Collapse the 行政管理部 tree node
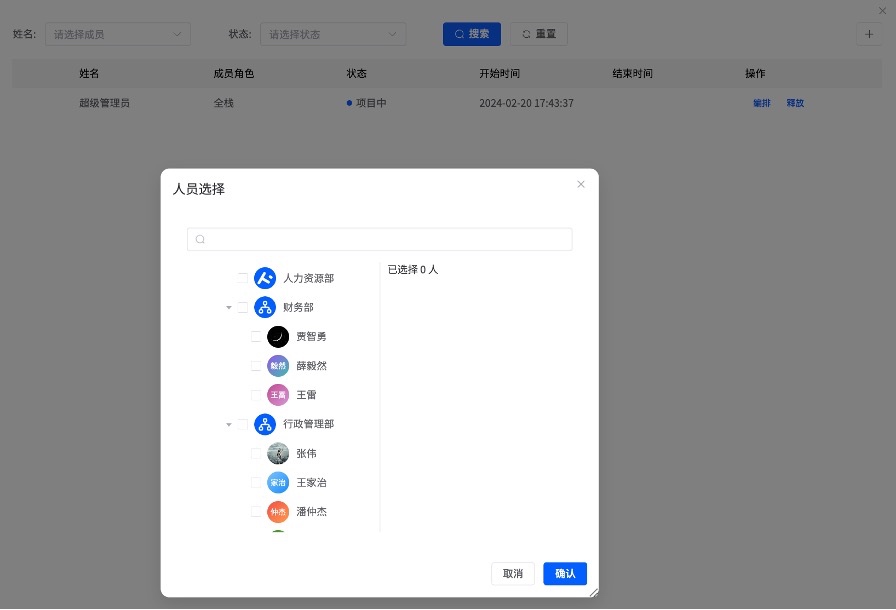 229,425
